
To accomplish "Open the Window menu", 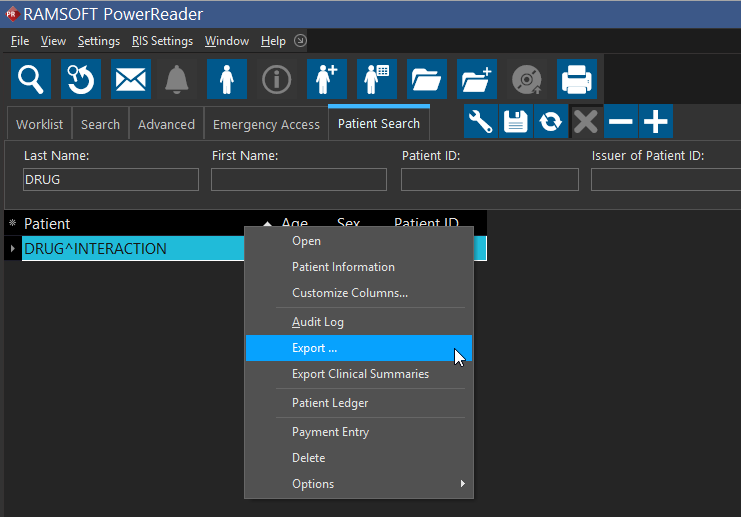I will tap(227, 41).
